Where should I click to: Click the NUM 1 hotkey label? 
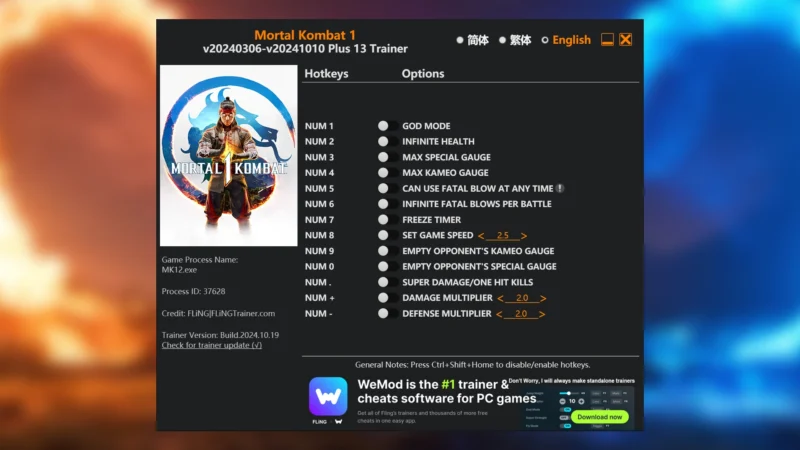pyautogui.click(x=319, y=126)
